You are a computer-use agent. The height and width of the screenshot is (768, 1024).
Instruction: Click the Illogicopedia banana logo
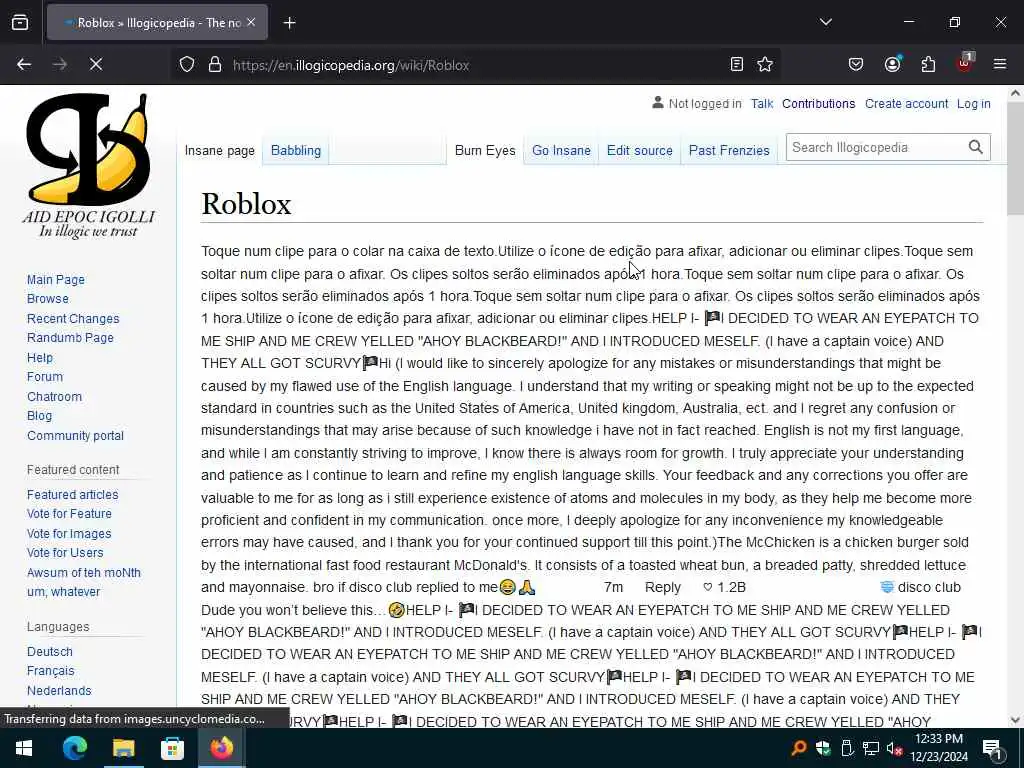point(88,166)
